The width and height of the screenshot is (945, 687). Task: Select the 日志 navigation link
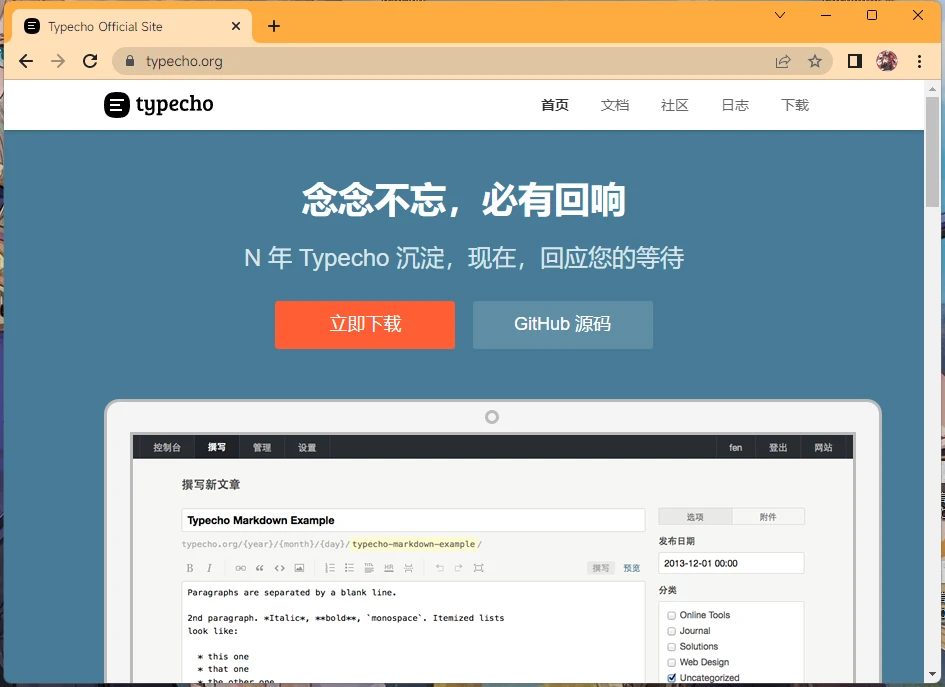point(735,105)
